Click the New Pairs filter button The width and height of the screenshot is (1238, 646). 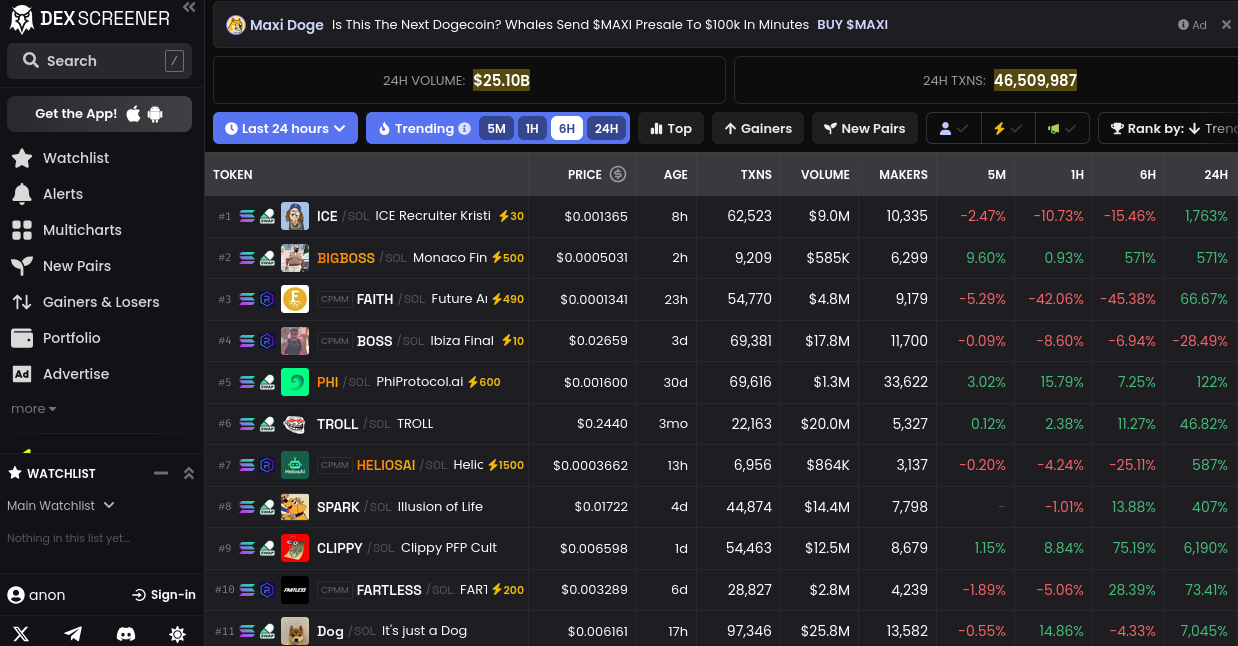pyautogui.click(x=864, y=129)
